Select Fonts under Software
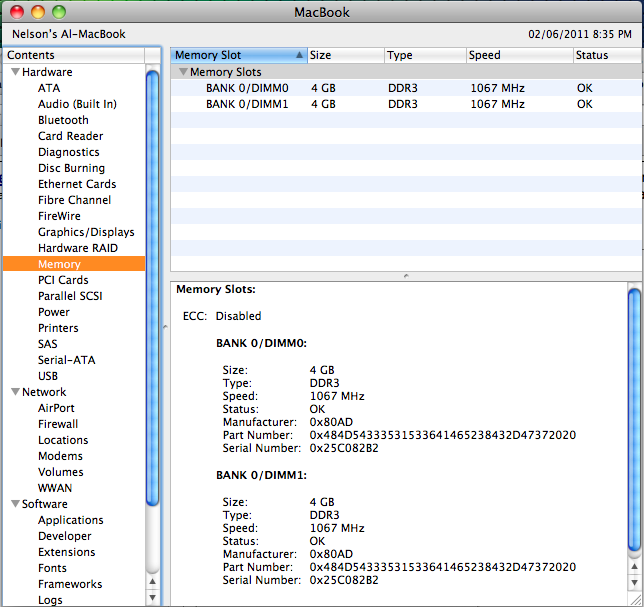Image resolution: width=644 pixels, height=607 pixels. (x=52, y=568)
